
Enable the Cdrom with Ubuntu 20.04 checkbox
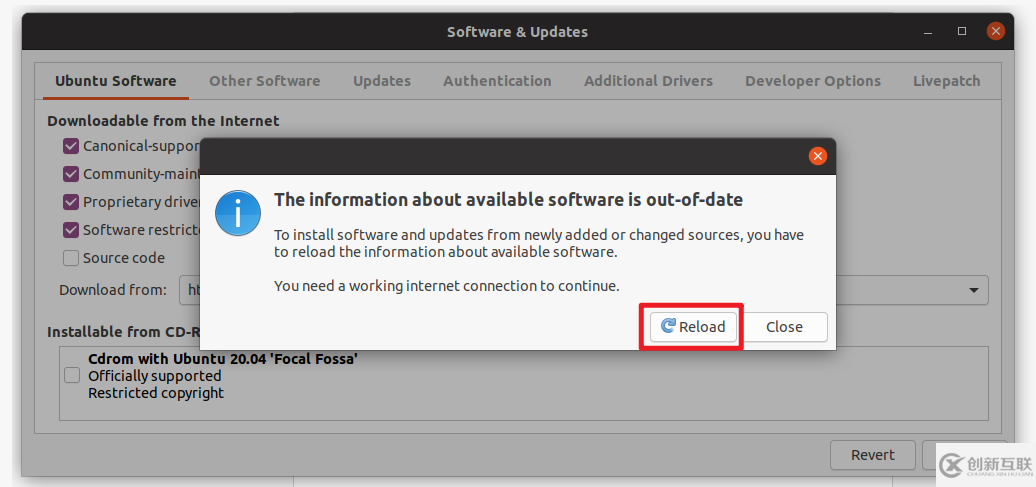click(72, 375)
